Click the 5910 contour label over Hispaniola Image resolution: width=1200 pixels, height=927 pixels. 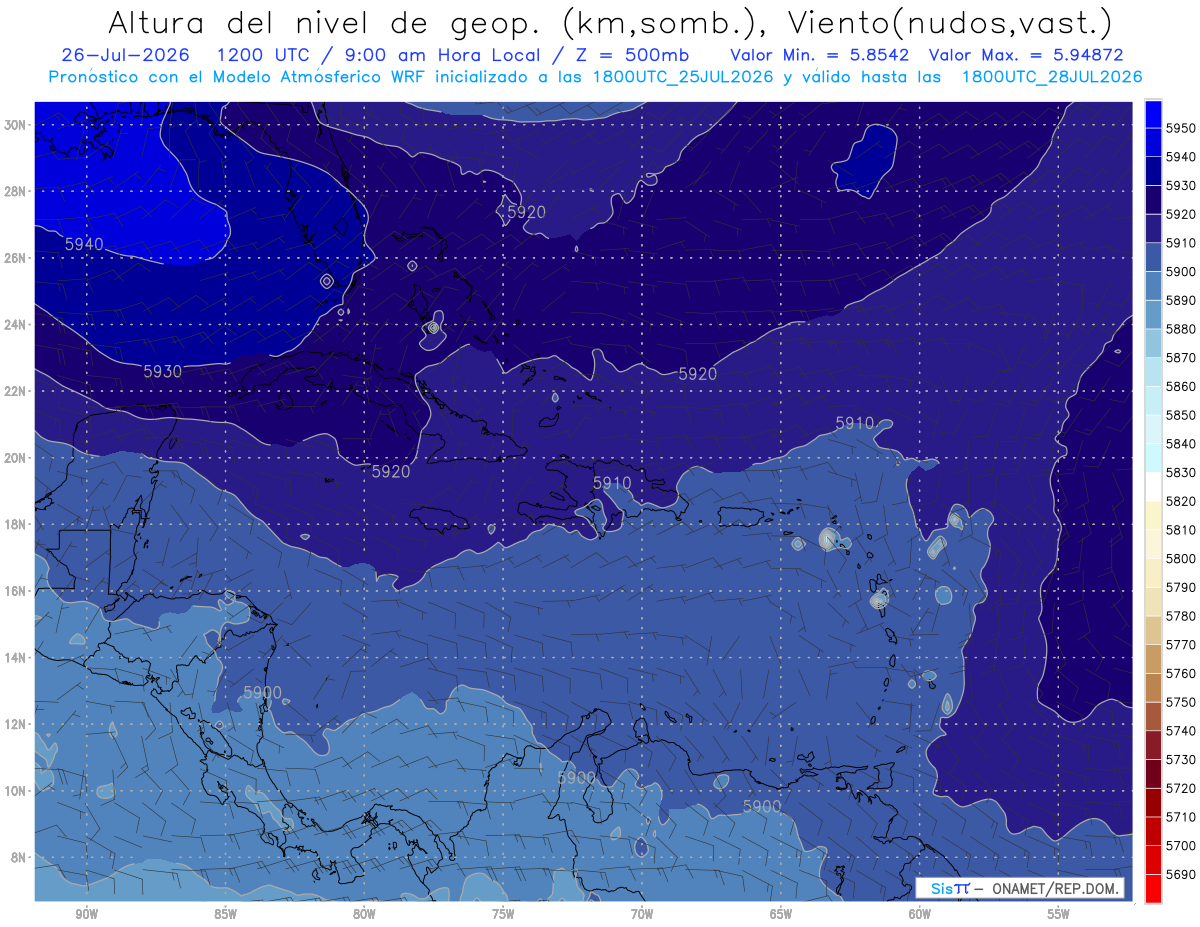click(612, 482)
